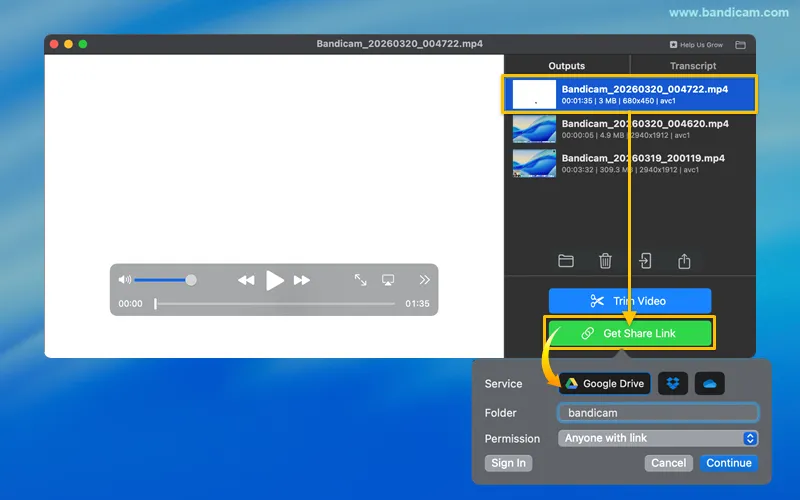
Task: Click the Sign In button
Action: (508, 463)
